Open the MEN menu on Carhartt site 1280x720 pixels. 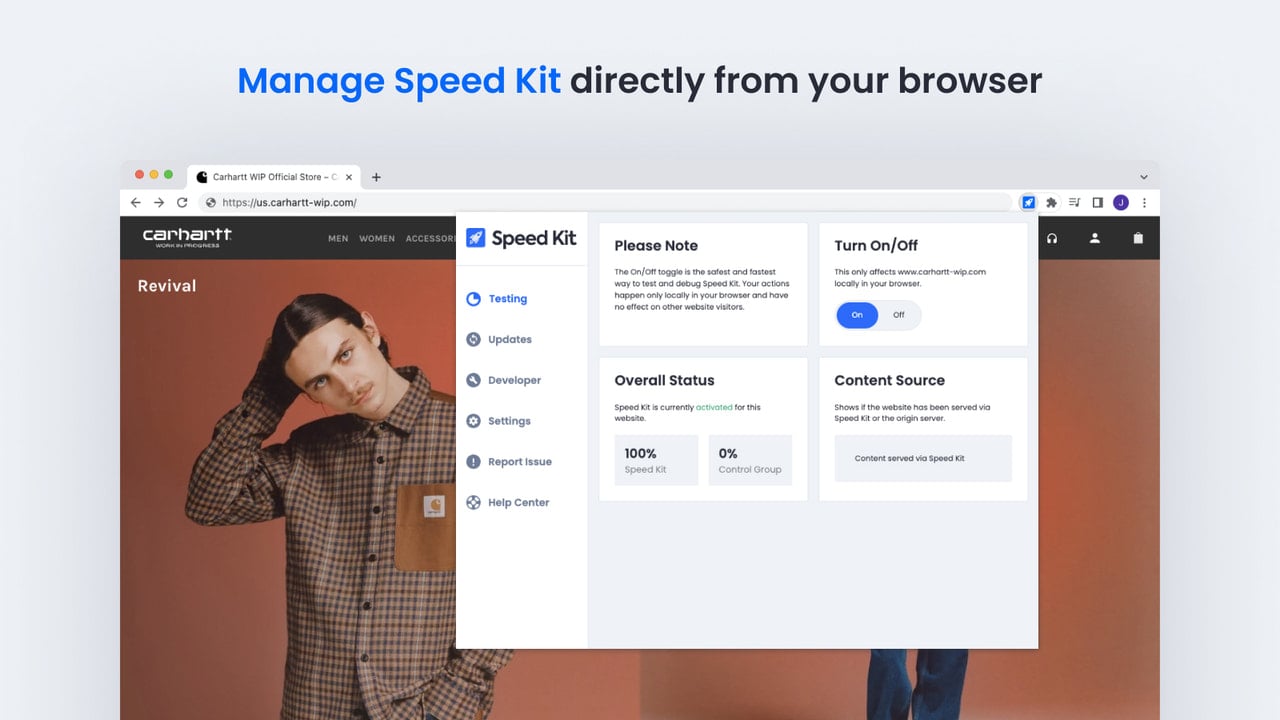click(338, 238)
